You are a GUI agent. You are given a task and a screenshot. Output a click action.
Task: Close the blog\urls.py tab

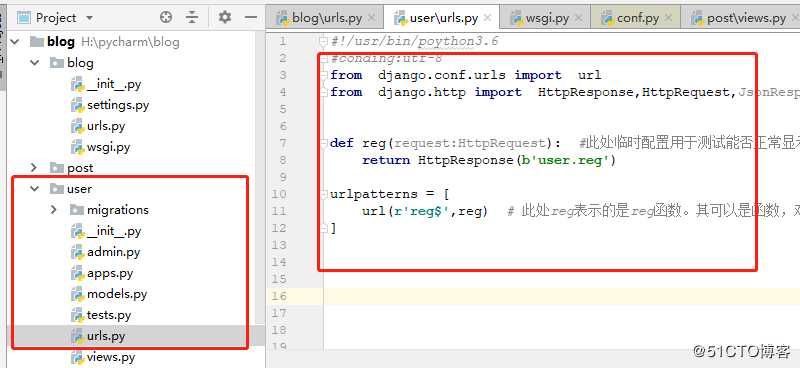(371, 18)
